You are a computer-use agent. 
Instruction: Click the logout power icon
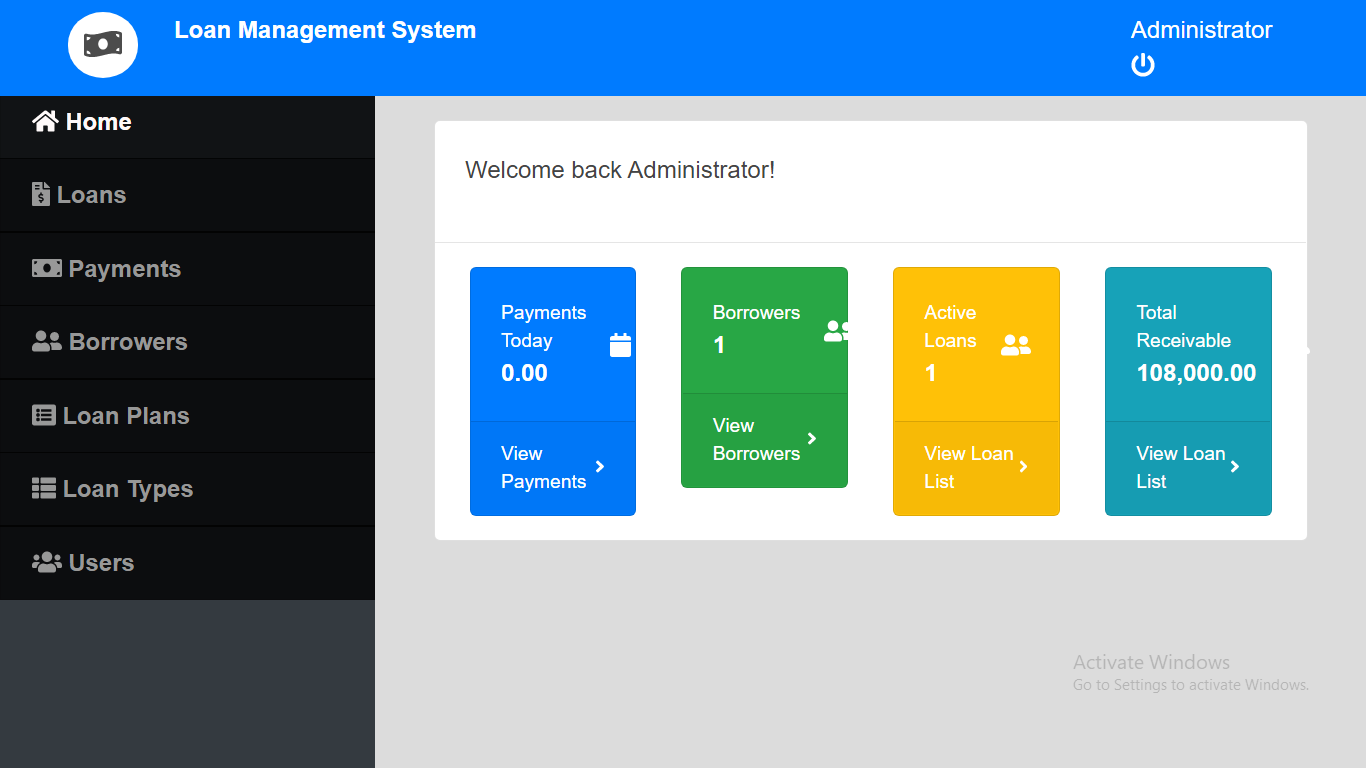click(x=1142, y=65)
